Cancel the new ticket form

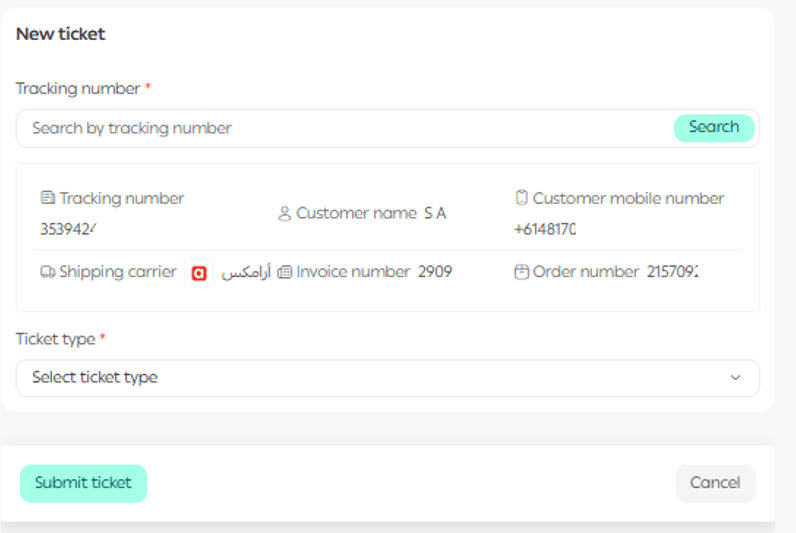coord(715,483)
